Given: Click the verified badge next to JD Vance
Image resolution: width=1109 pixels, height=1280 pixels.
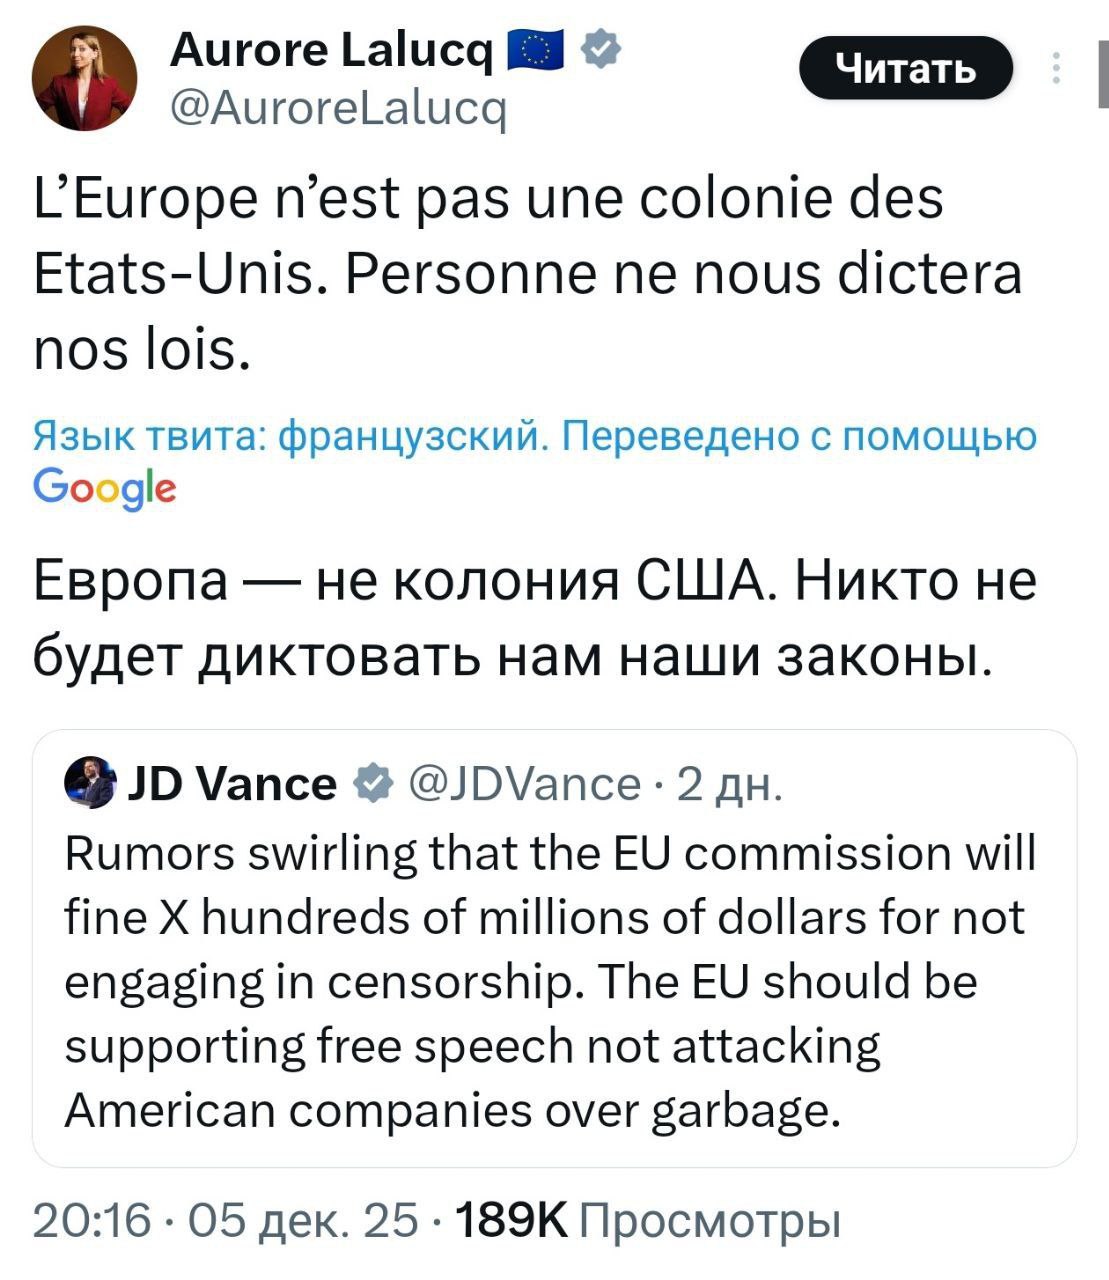Looking at the screenshot, I should 372,783.
